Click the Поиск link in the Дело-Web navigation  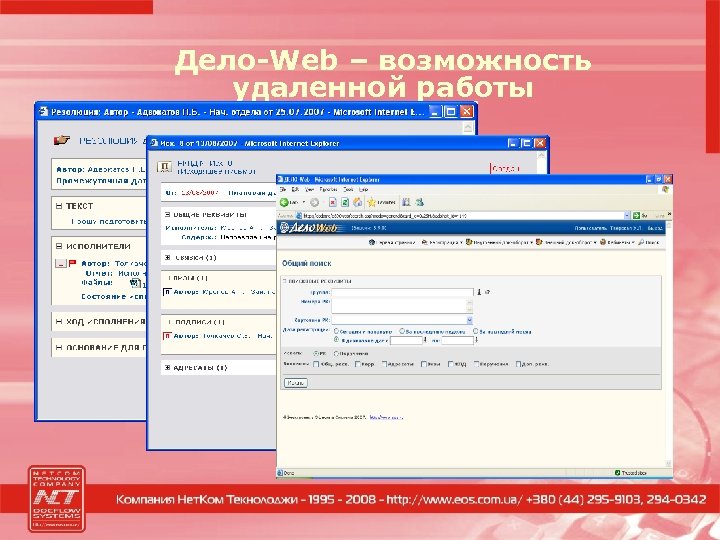pyautogui.click(x=648, y=242)
